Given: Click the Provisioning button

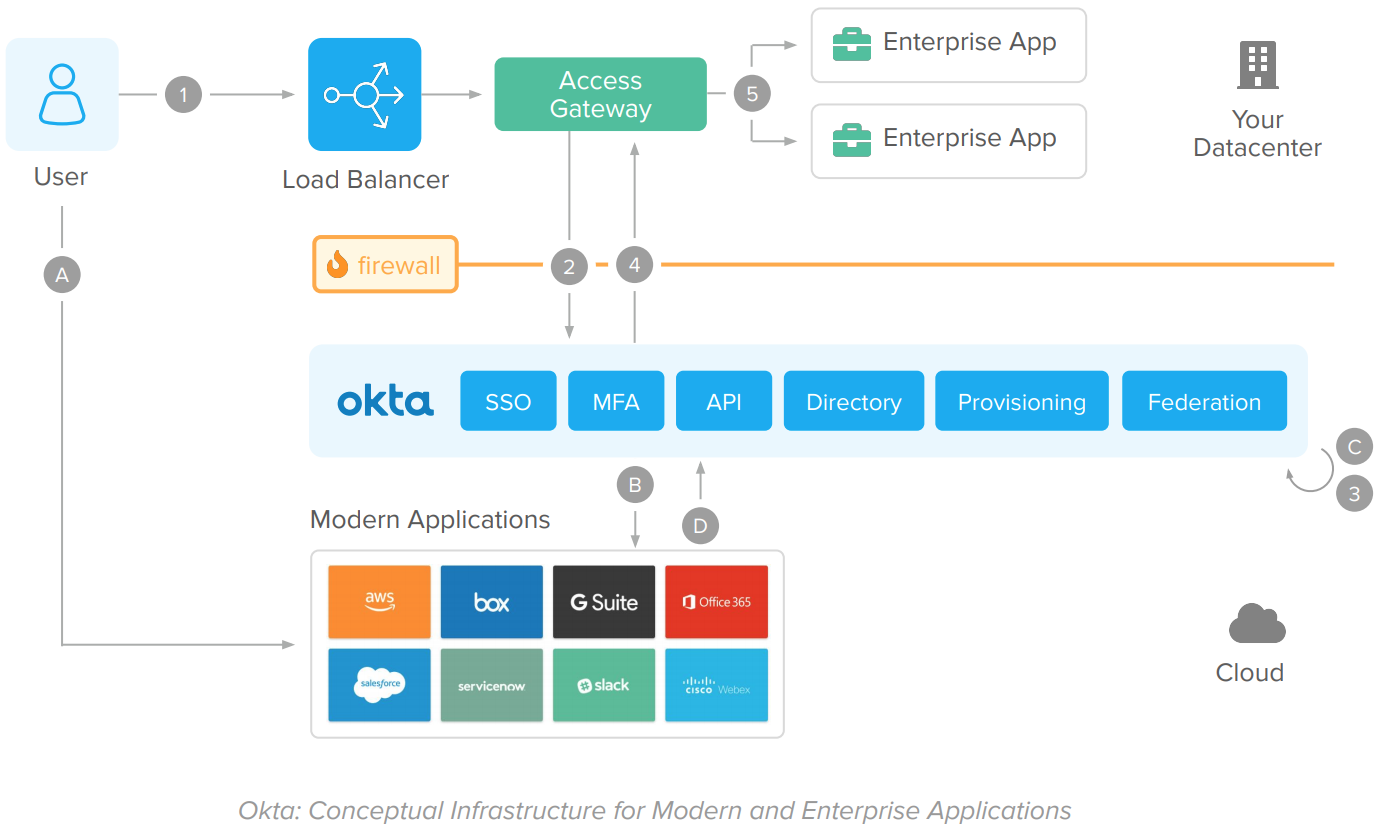Looking at the screenshot, I should (x=1021, y=402).
